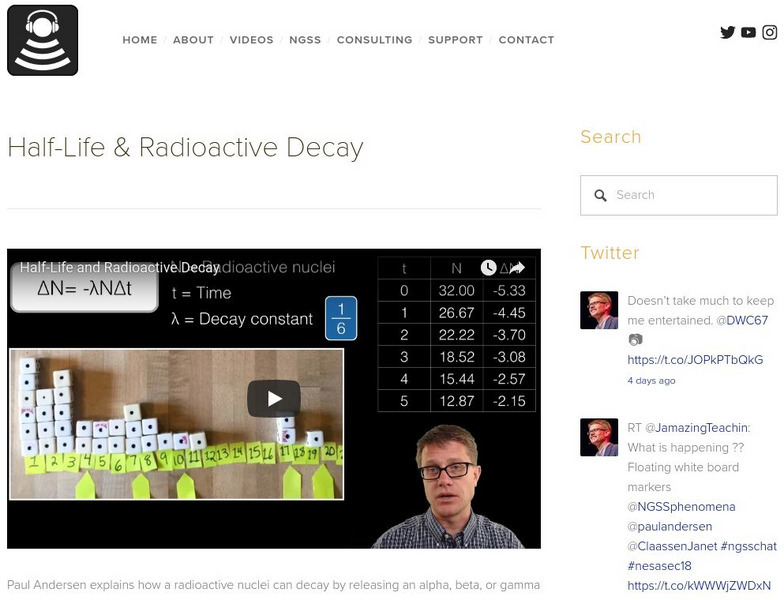Image resolution: width=784 pixels, height=600 pixels.
Task: Open the About menu item
Action: [193, 40]
